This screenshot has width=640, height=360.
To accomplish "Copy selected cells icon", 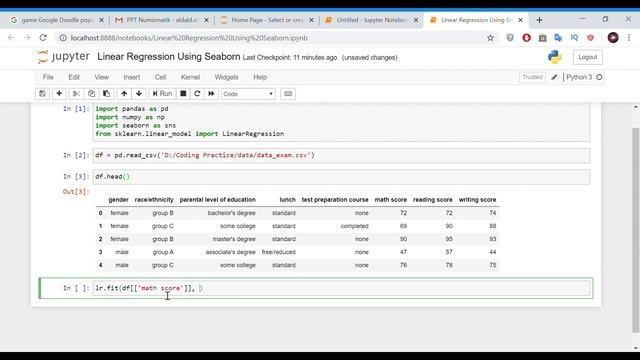I will click(x=91, y=94).
